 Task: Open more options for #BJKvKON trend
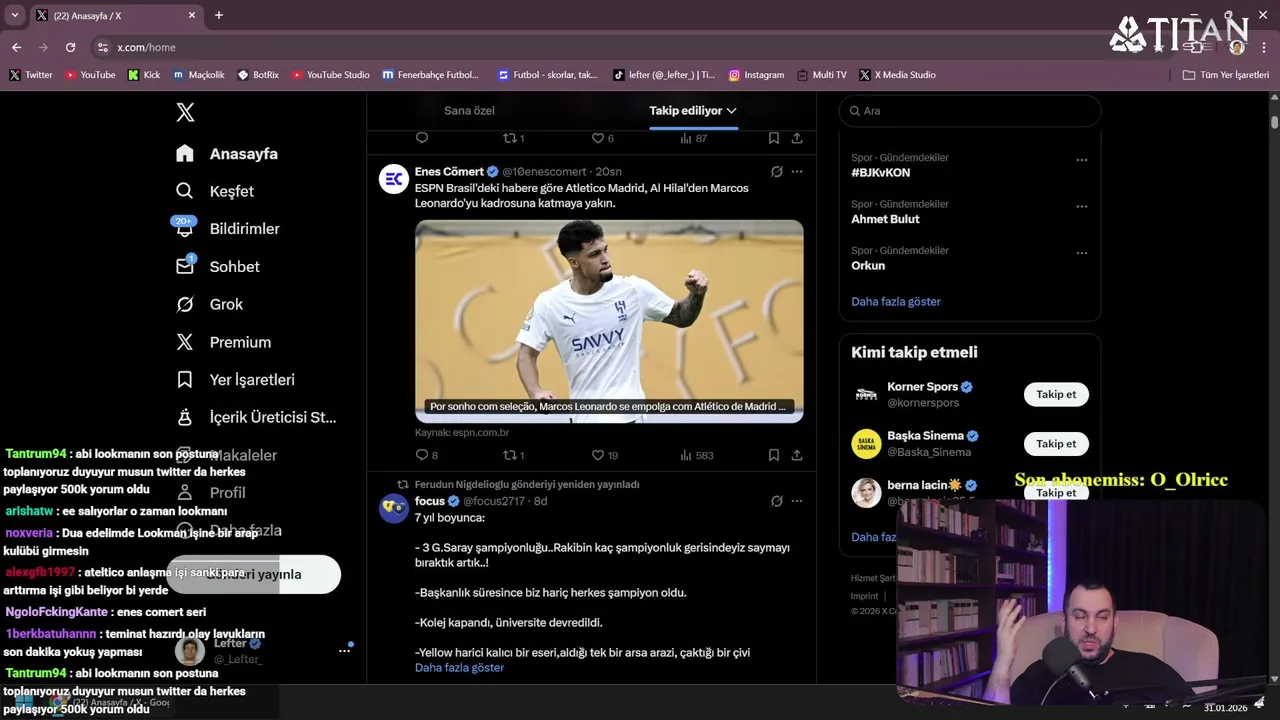click(1081, 160)
